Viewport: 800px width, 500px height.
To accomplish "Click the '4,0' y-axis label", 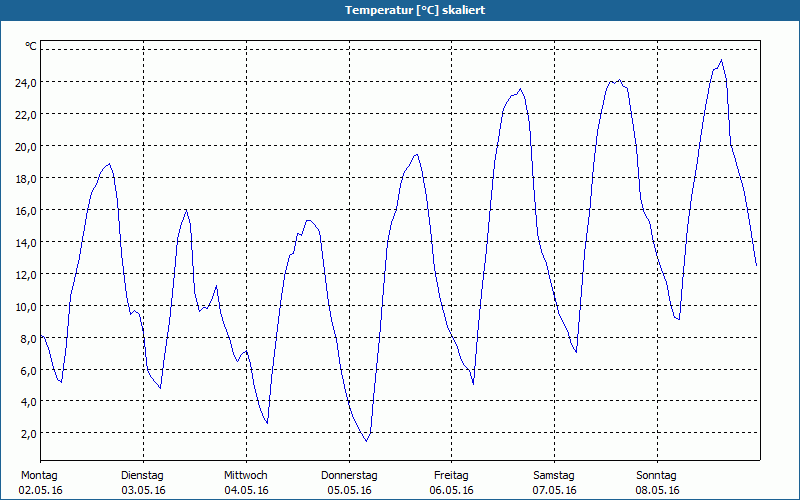I will (29, 402).
